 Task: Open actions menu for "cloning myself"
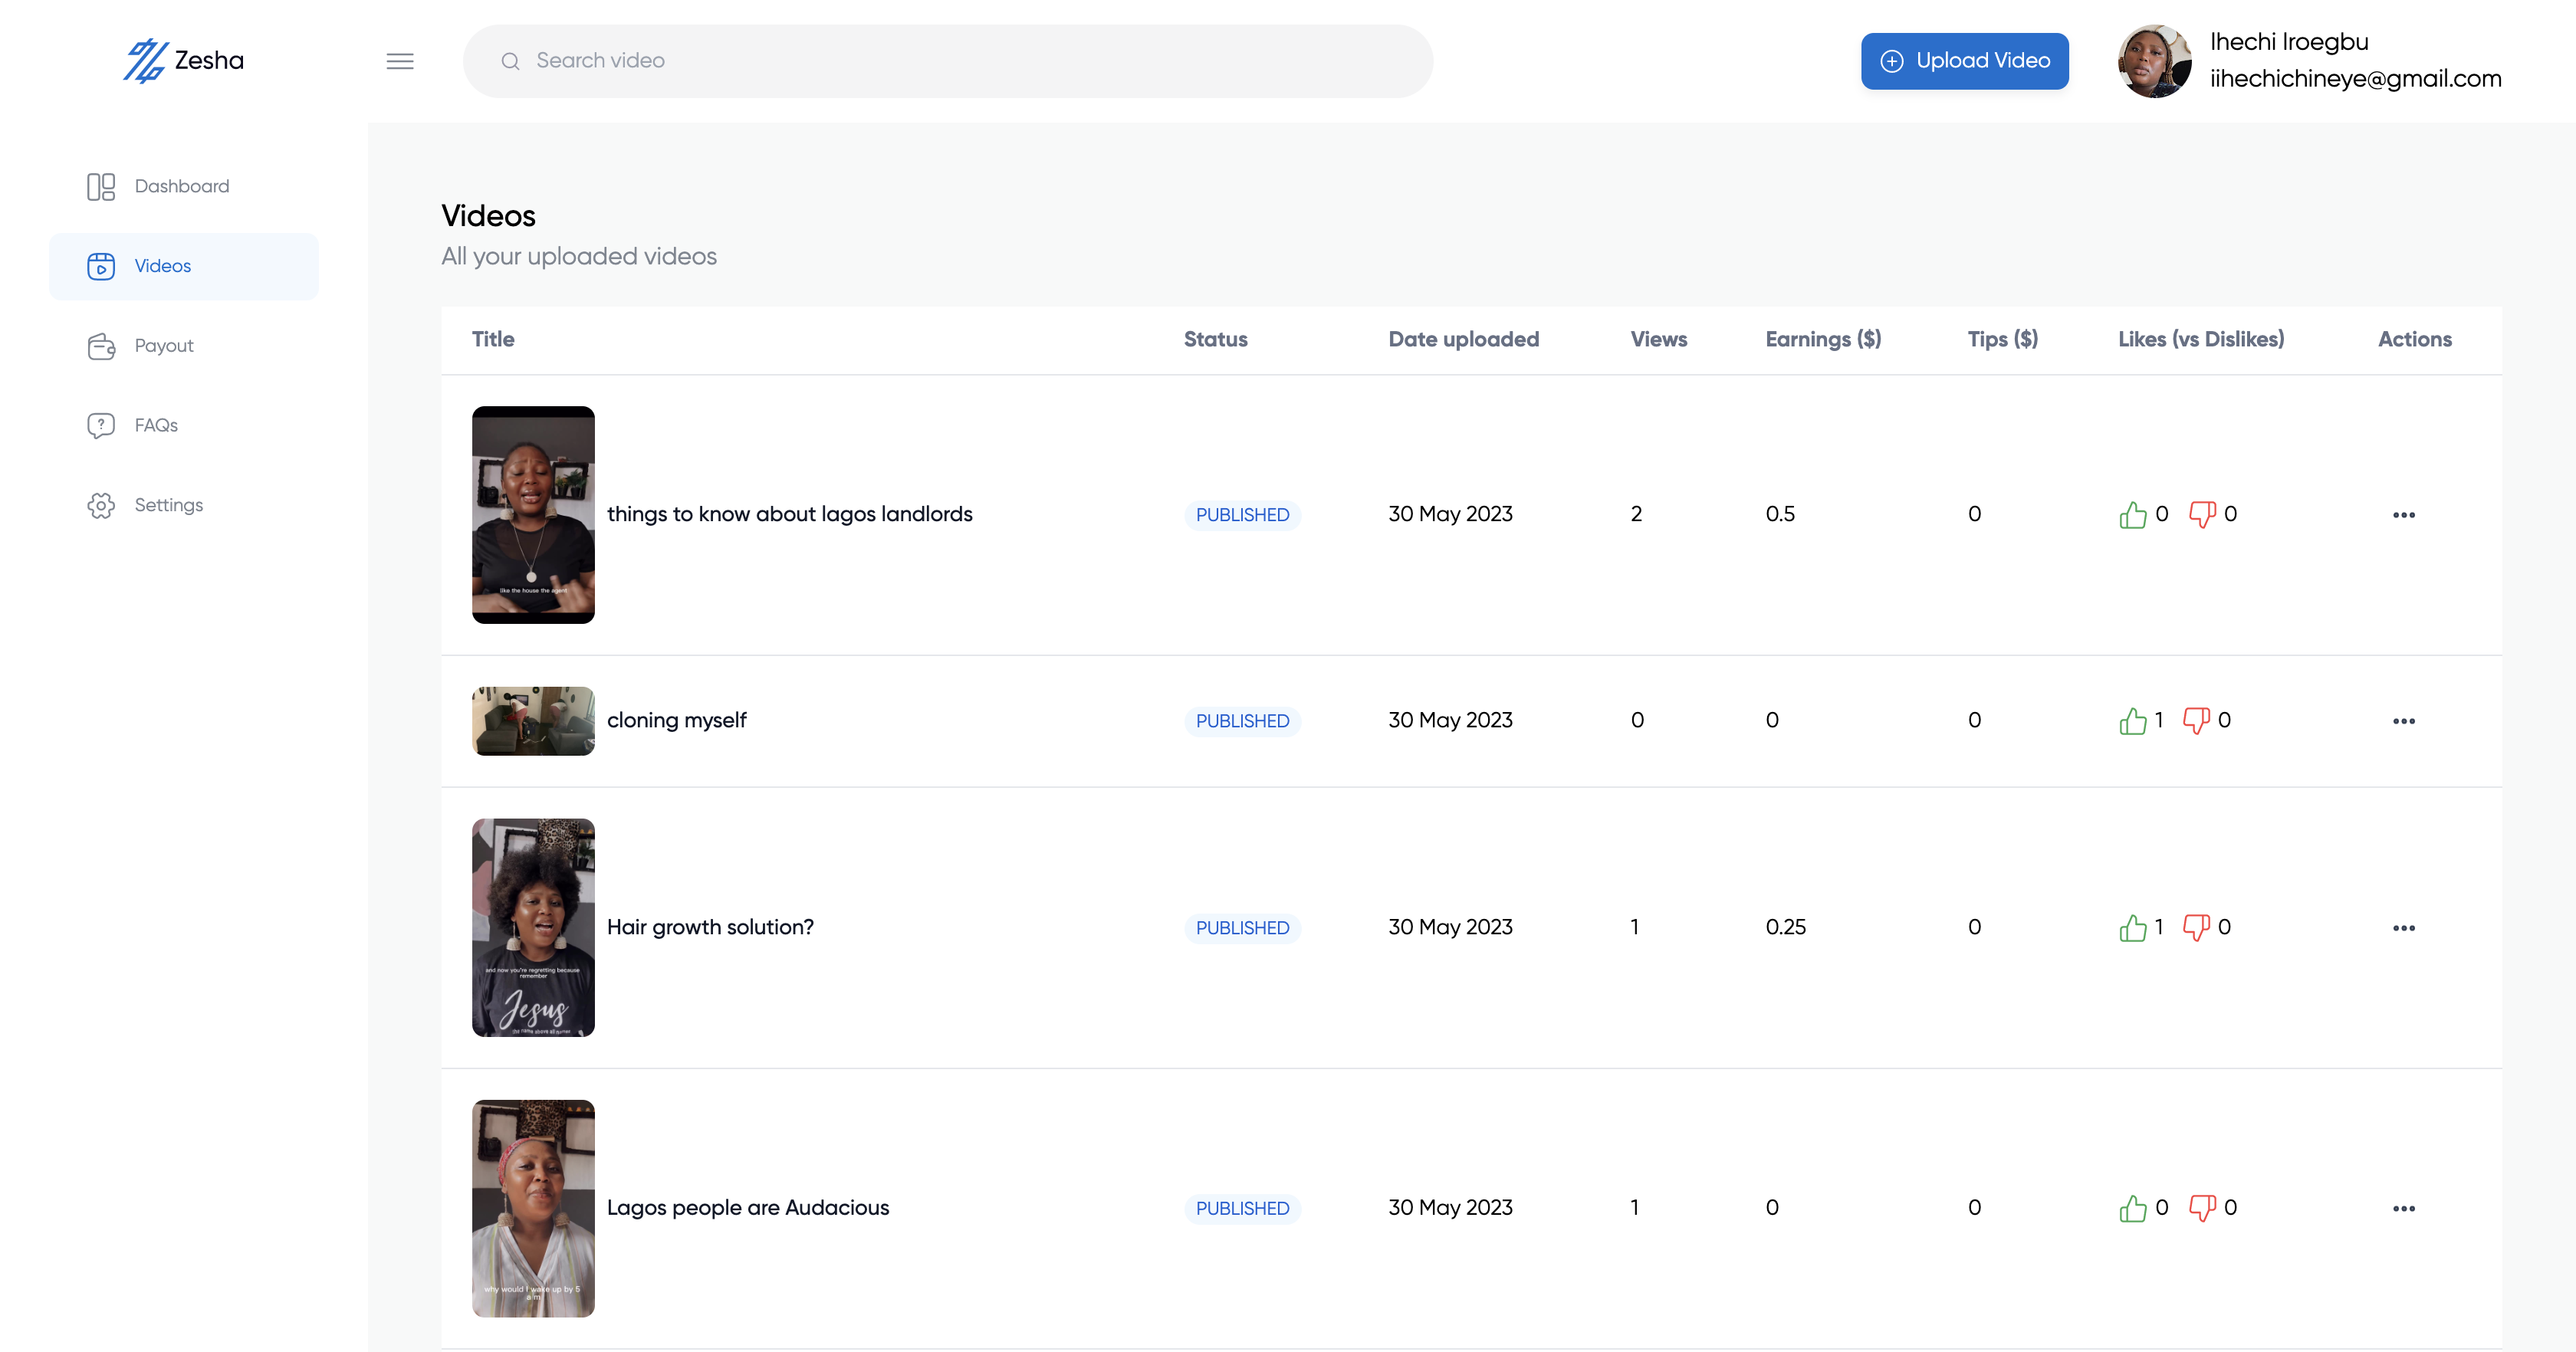coord(2406,721)
